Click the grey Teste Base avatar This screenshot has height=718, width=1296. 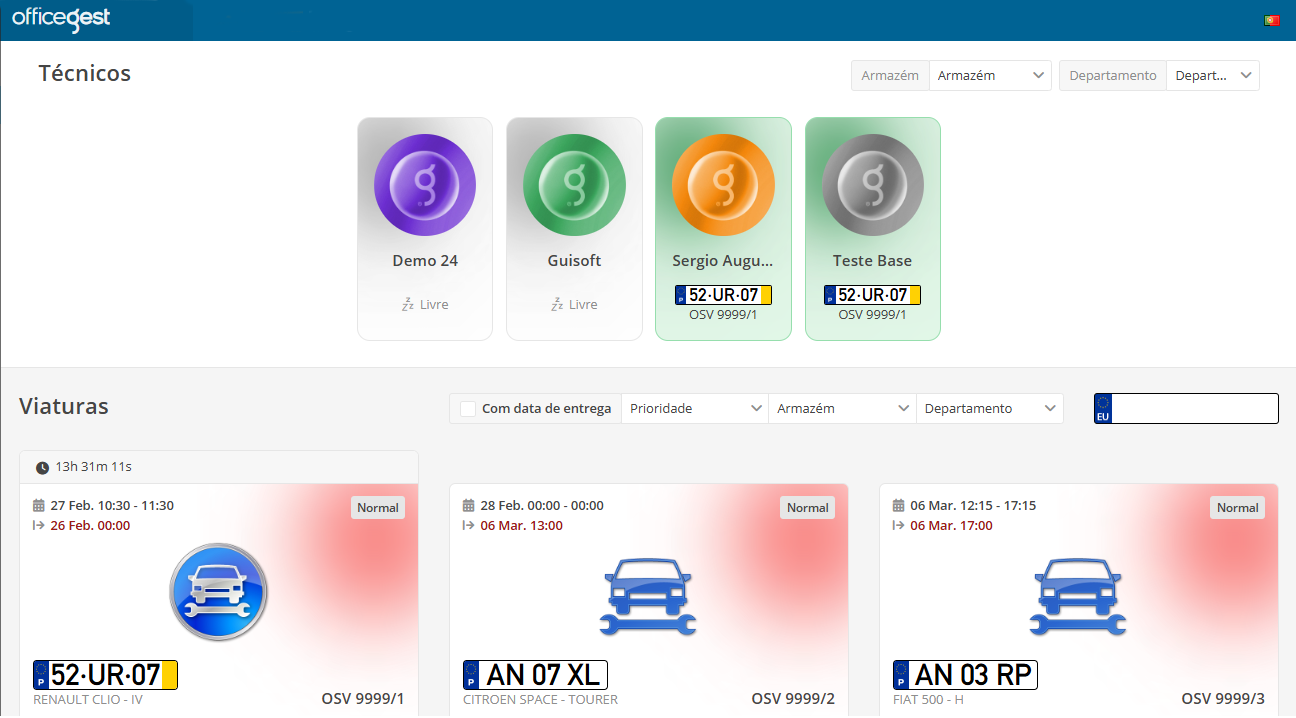[872, 185]
